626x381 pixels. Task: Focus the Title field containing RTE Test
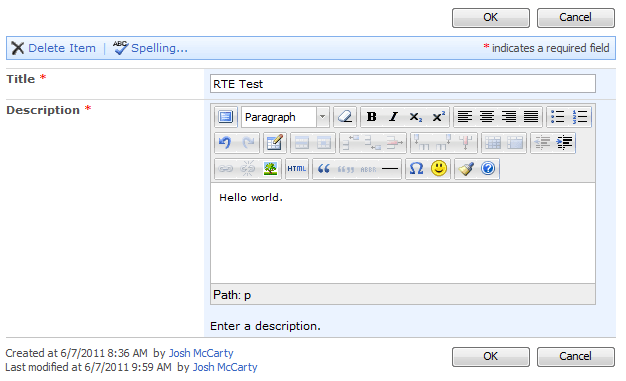403,84
